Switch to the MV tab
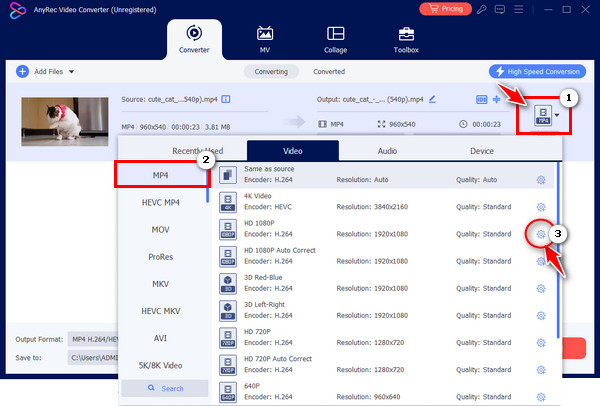 [265, 40]
